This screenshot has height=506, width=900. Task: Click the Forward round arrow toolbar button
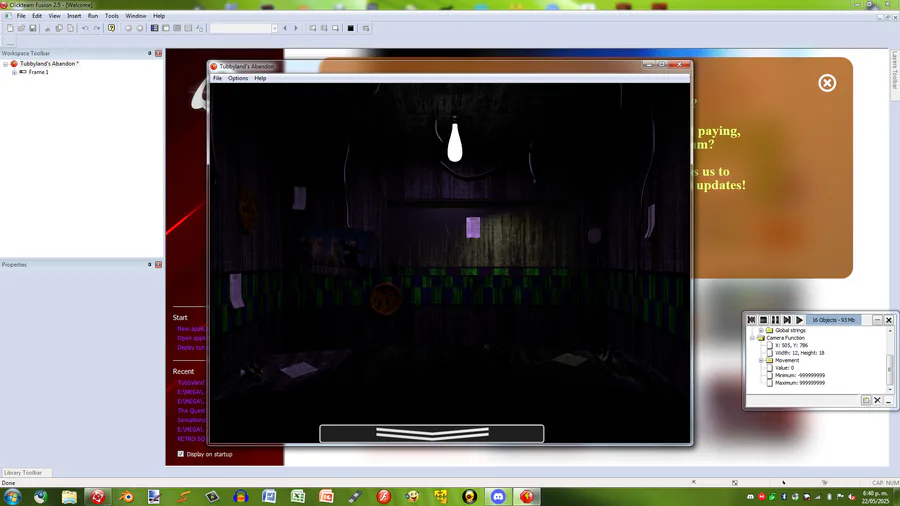(139, 28)
